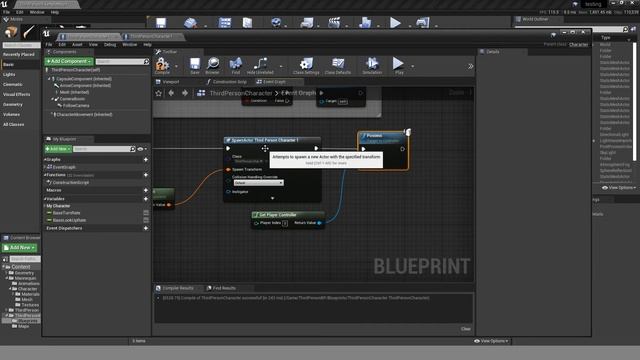
Task: Click the Find icon in the Blueprint toolbar
Action: click(x=236, y=64)
